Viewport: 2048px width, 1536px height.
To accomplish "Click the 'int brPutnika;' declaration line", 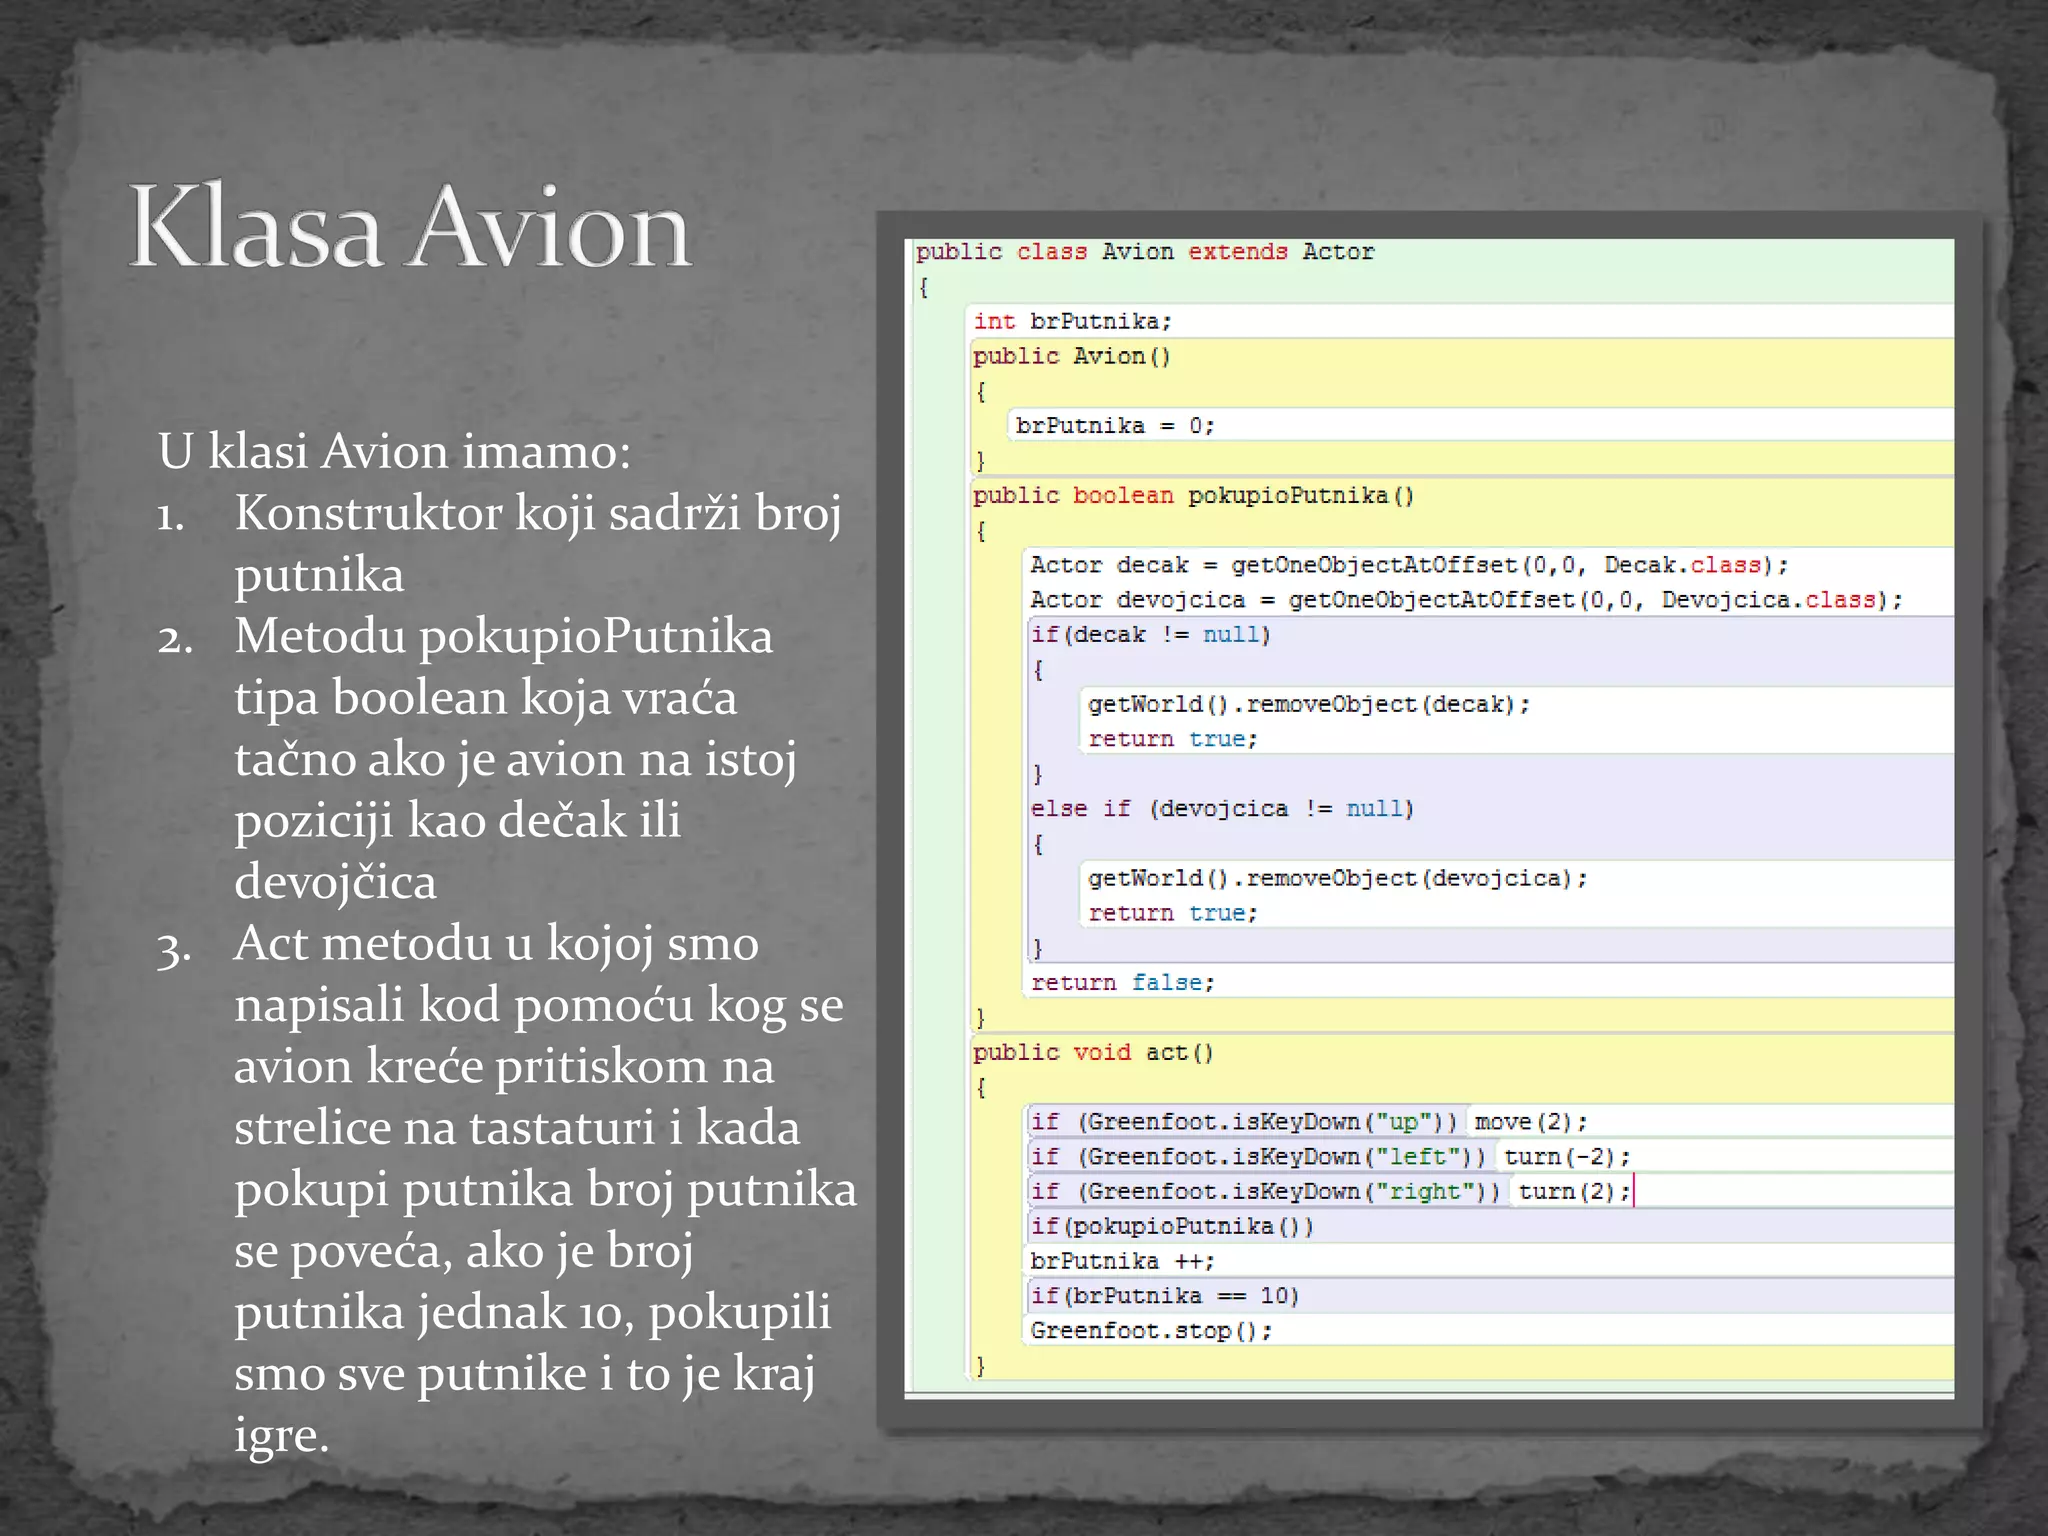I will [1072, 321].
